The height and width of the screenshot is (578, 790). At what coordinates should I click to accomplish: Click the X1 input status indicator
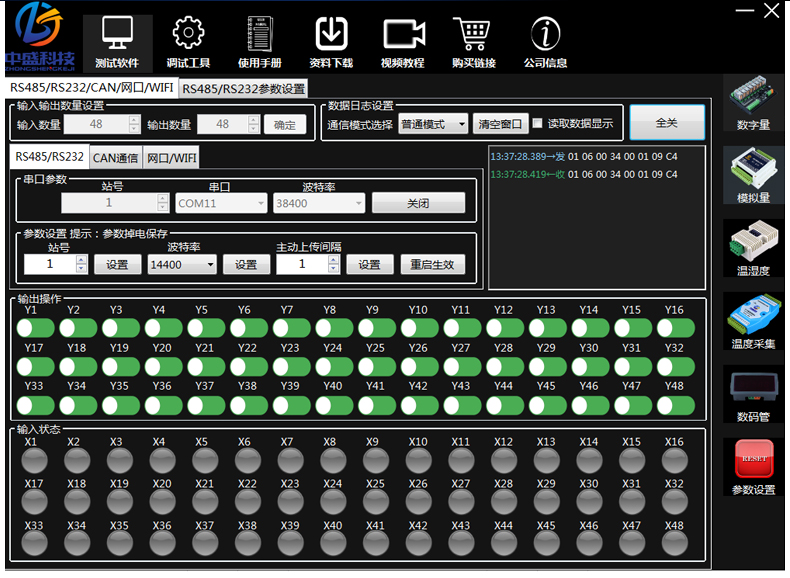[35, 460]
